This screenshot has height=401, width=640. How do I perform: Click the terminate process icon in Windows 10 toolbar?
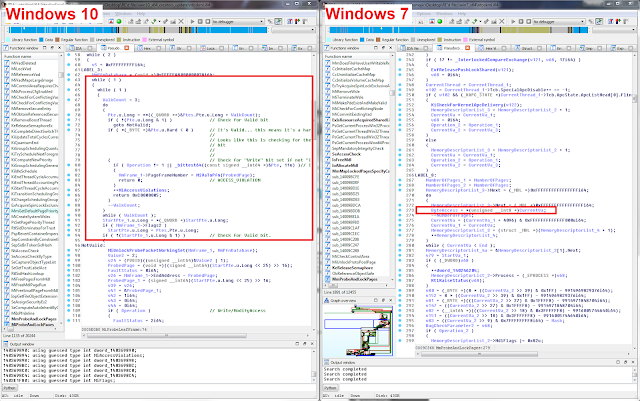(x=207, y=21)
